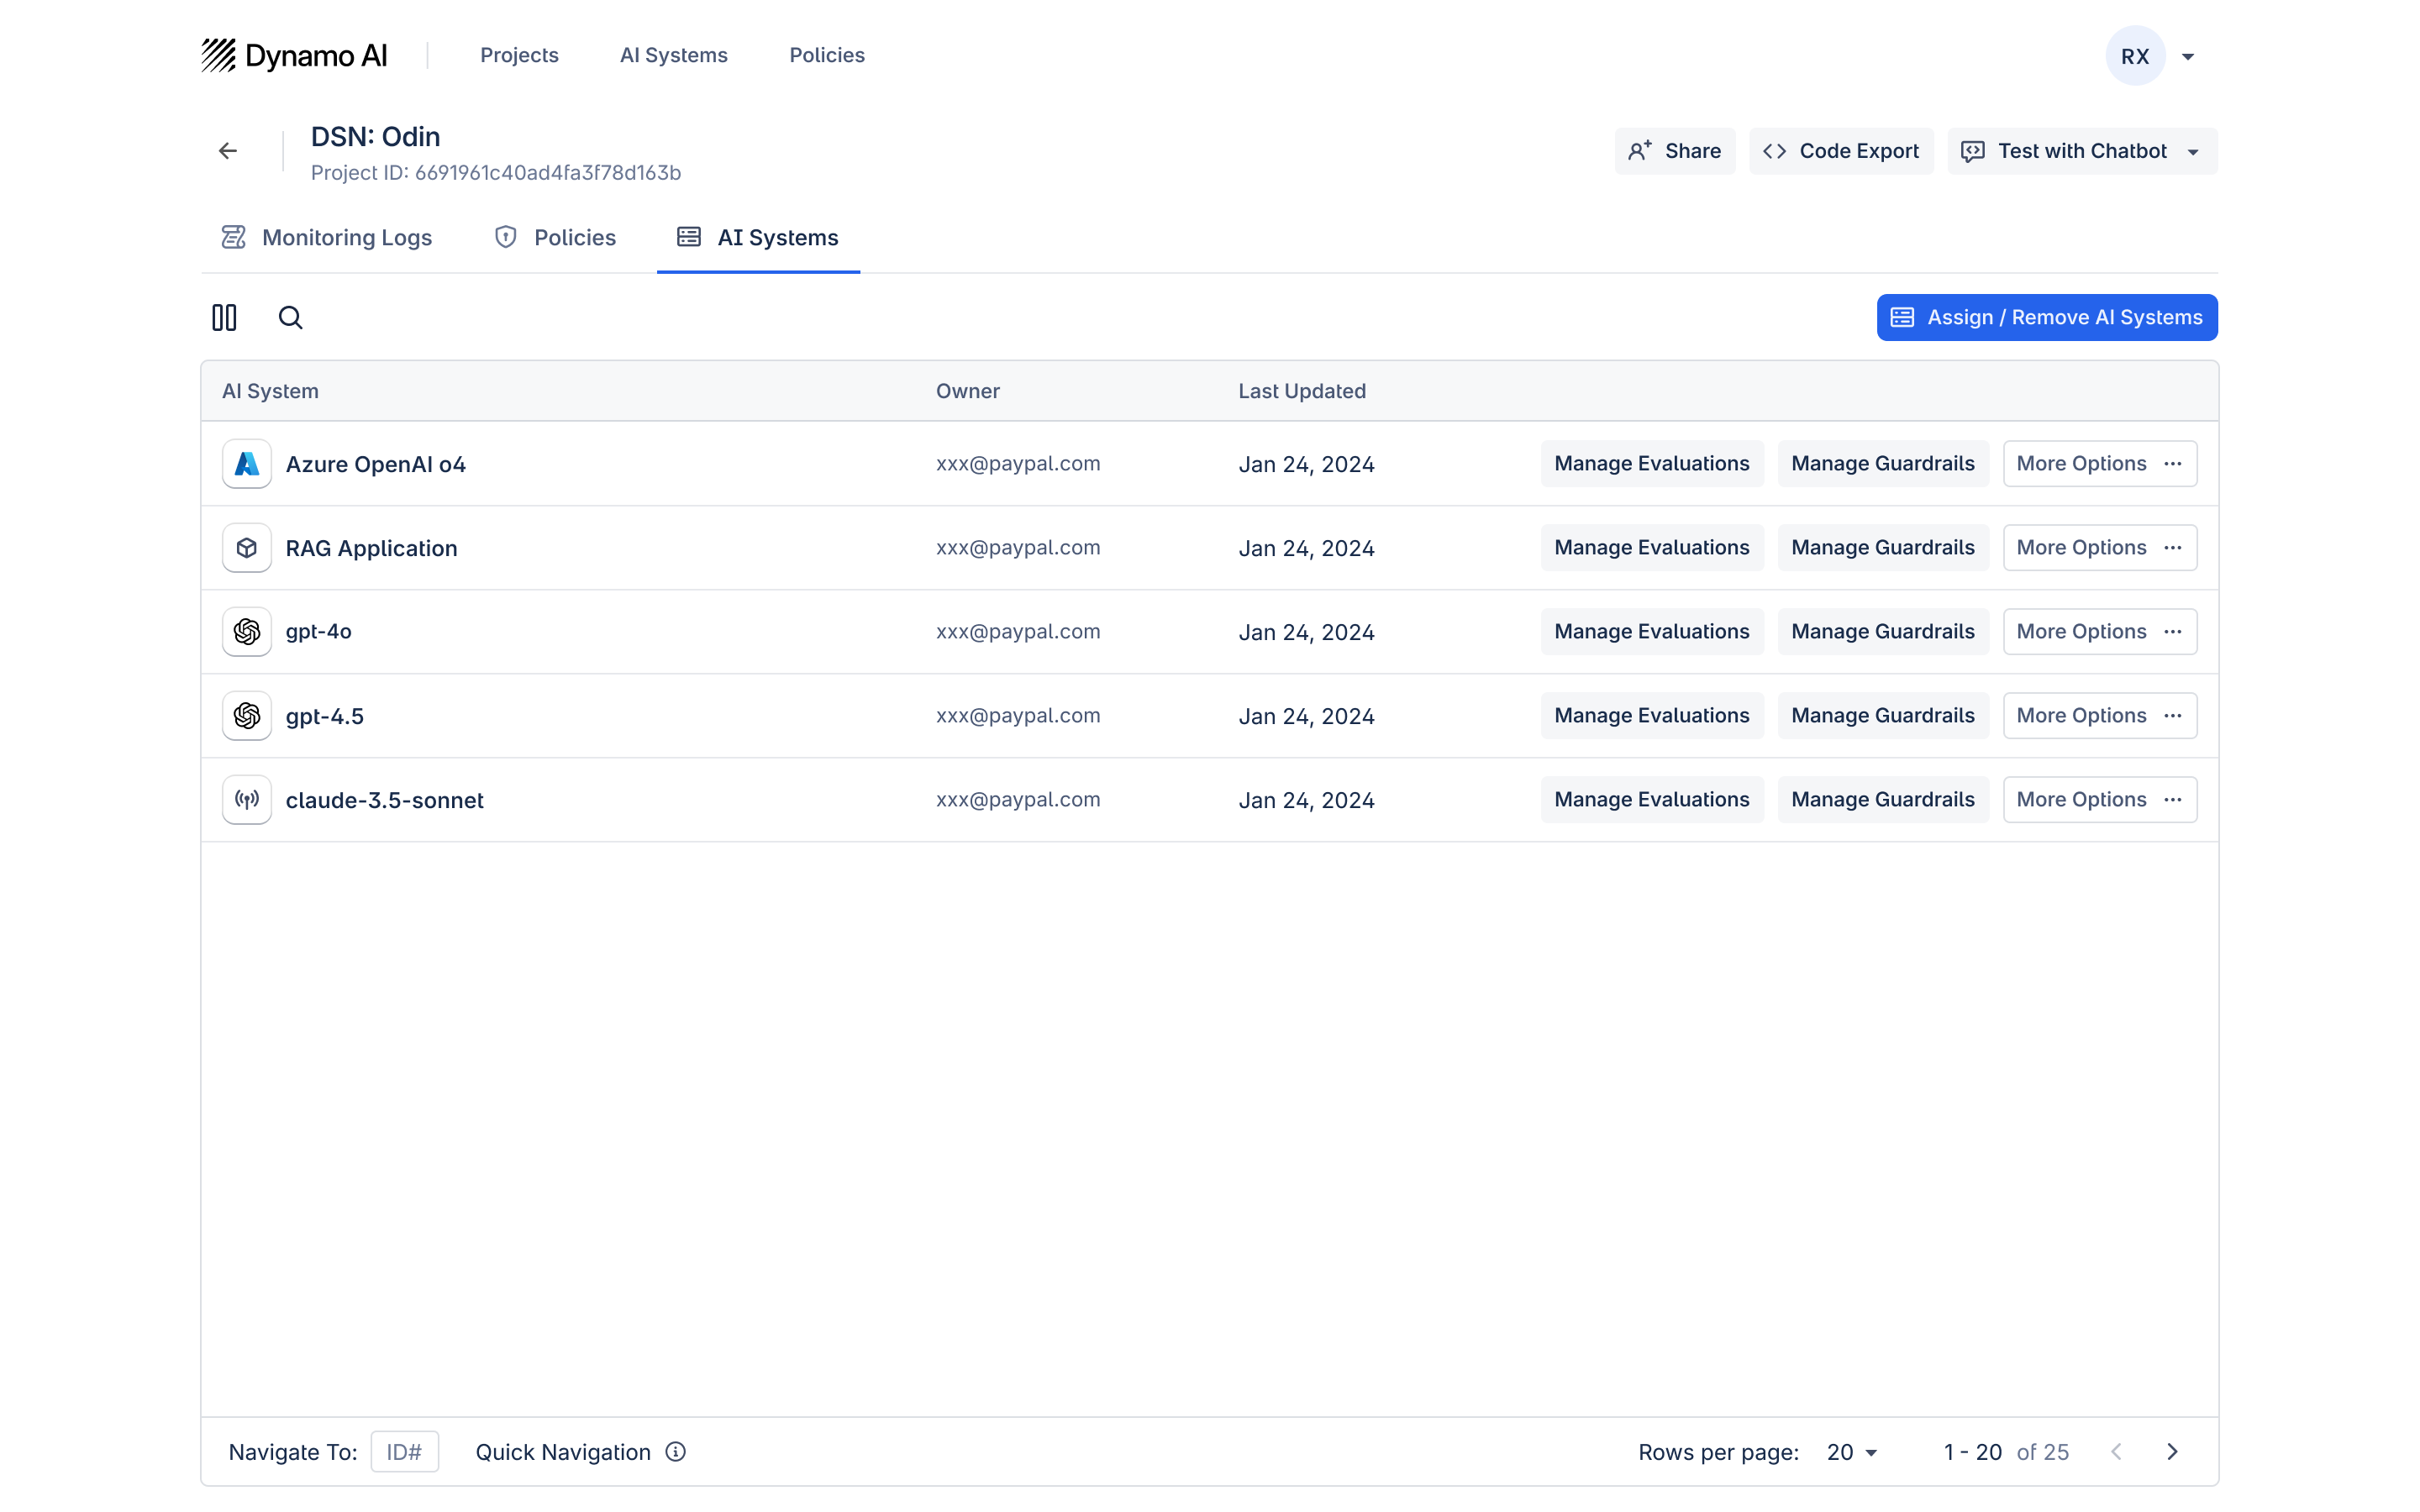Focus the Navigate To ID# field
The image size is (2420, 1512).
pos(404,1452)
